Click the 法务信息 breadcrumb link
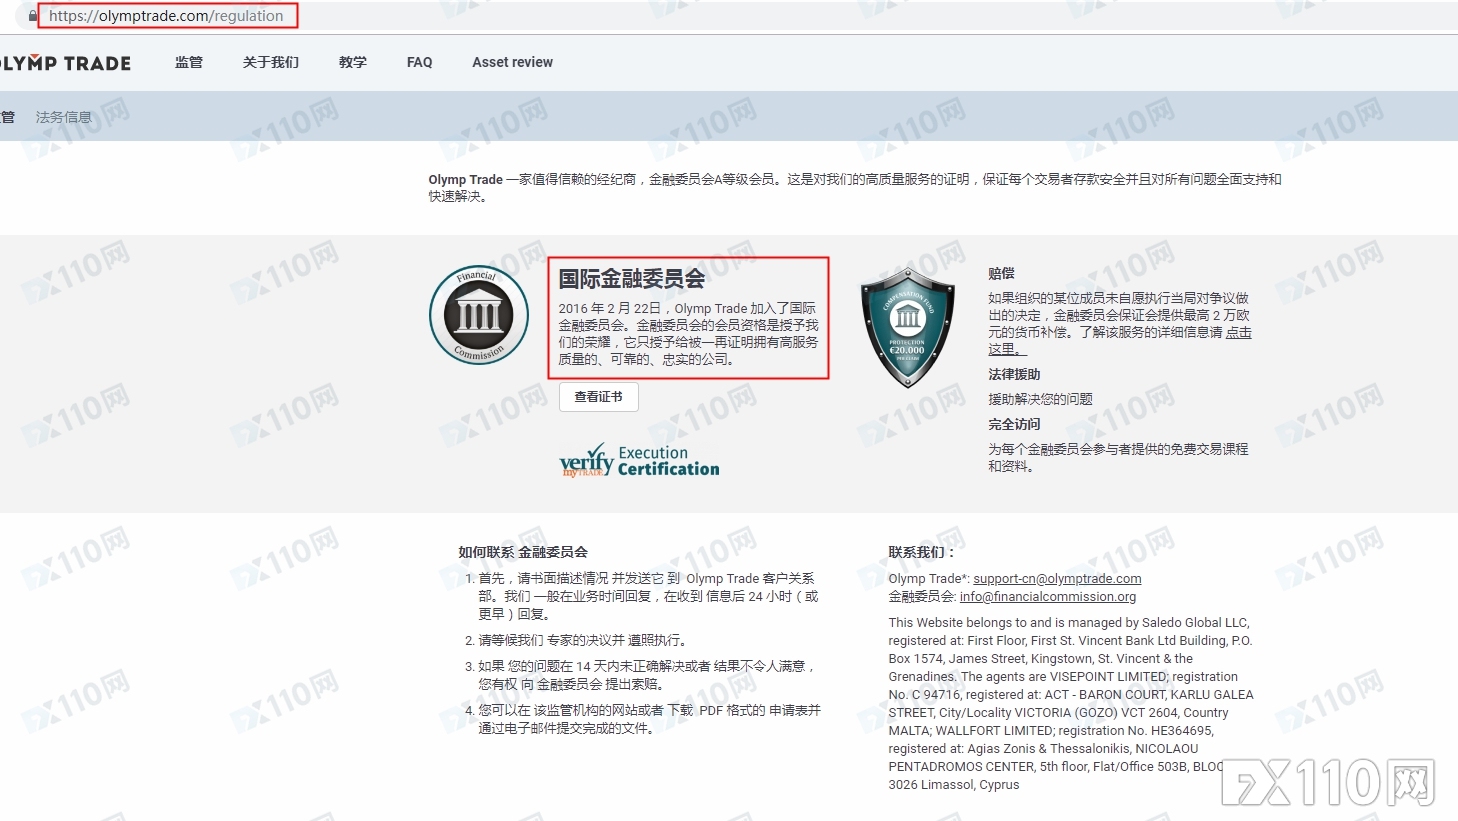This screenshot has height=821, width=1458. click(63, 116)
